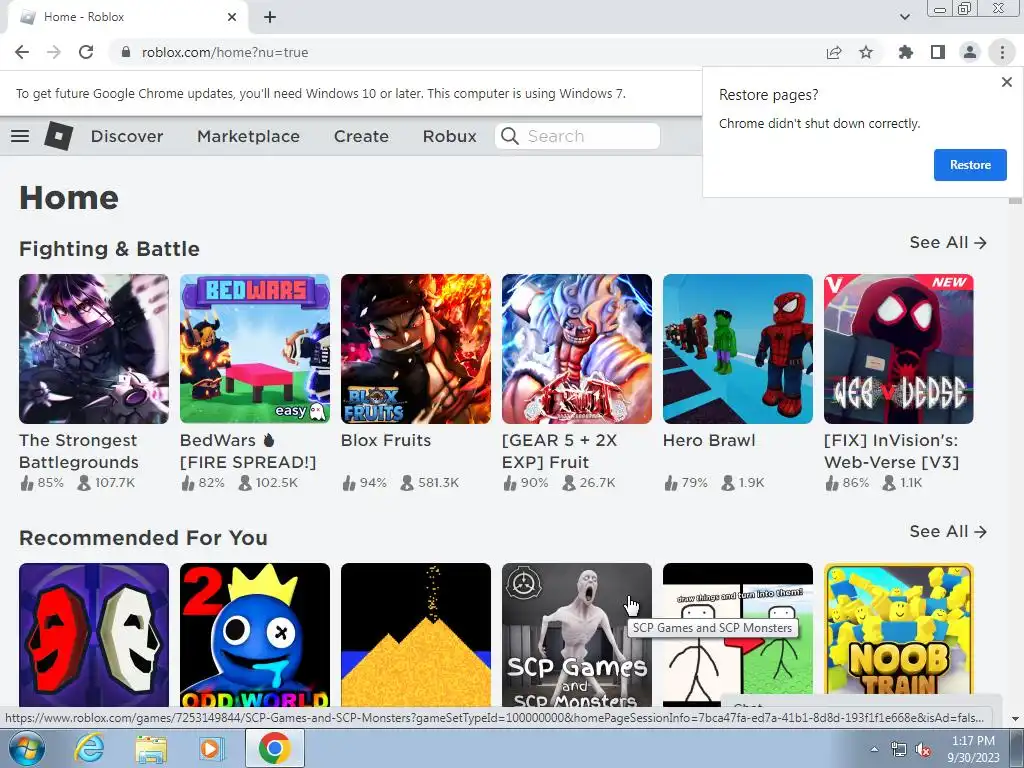This screenshot has width=1024, height=768.
Task: Open a new tab with the plus button
Action: (270, 17)
